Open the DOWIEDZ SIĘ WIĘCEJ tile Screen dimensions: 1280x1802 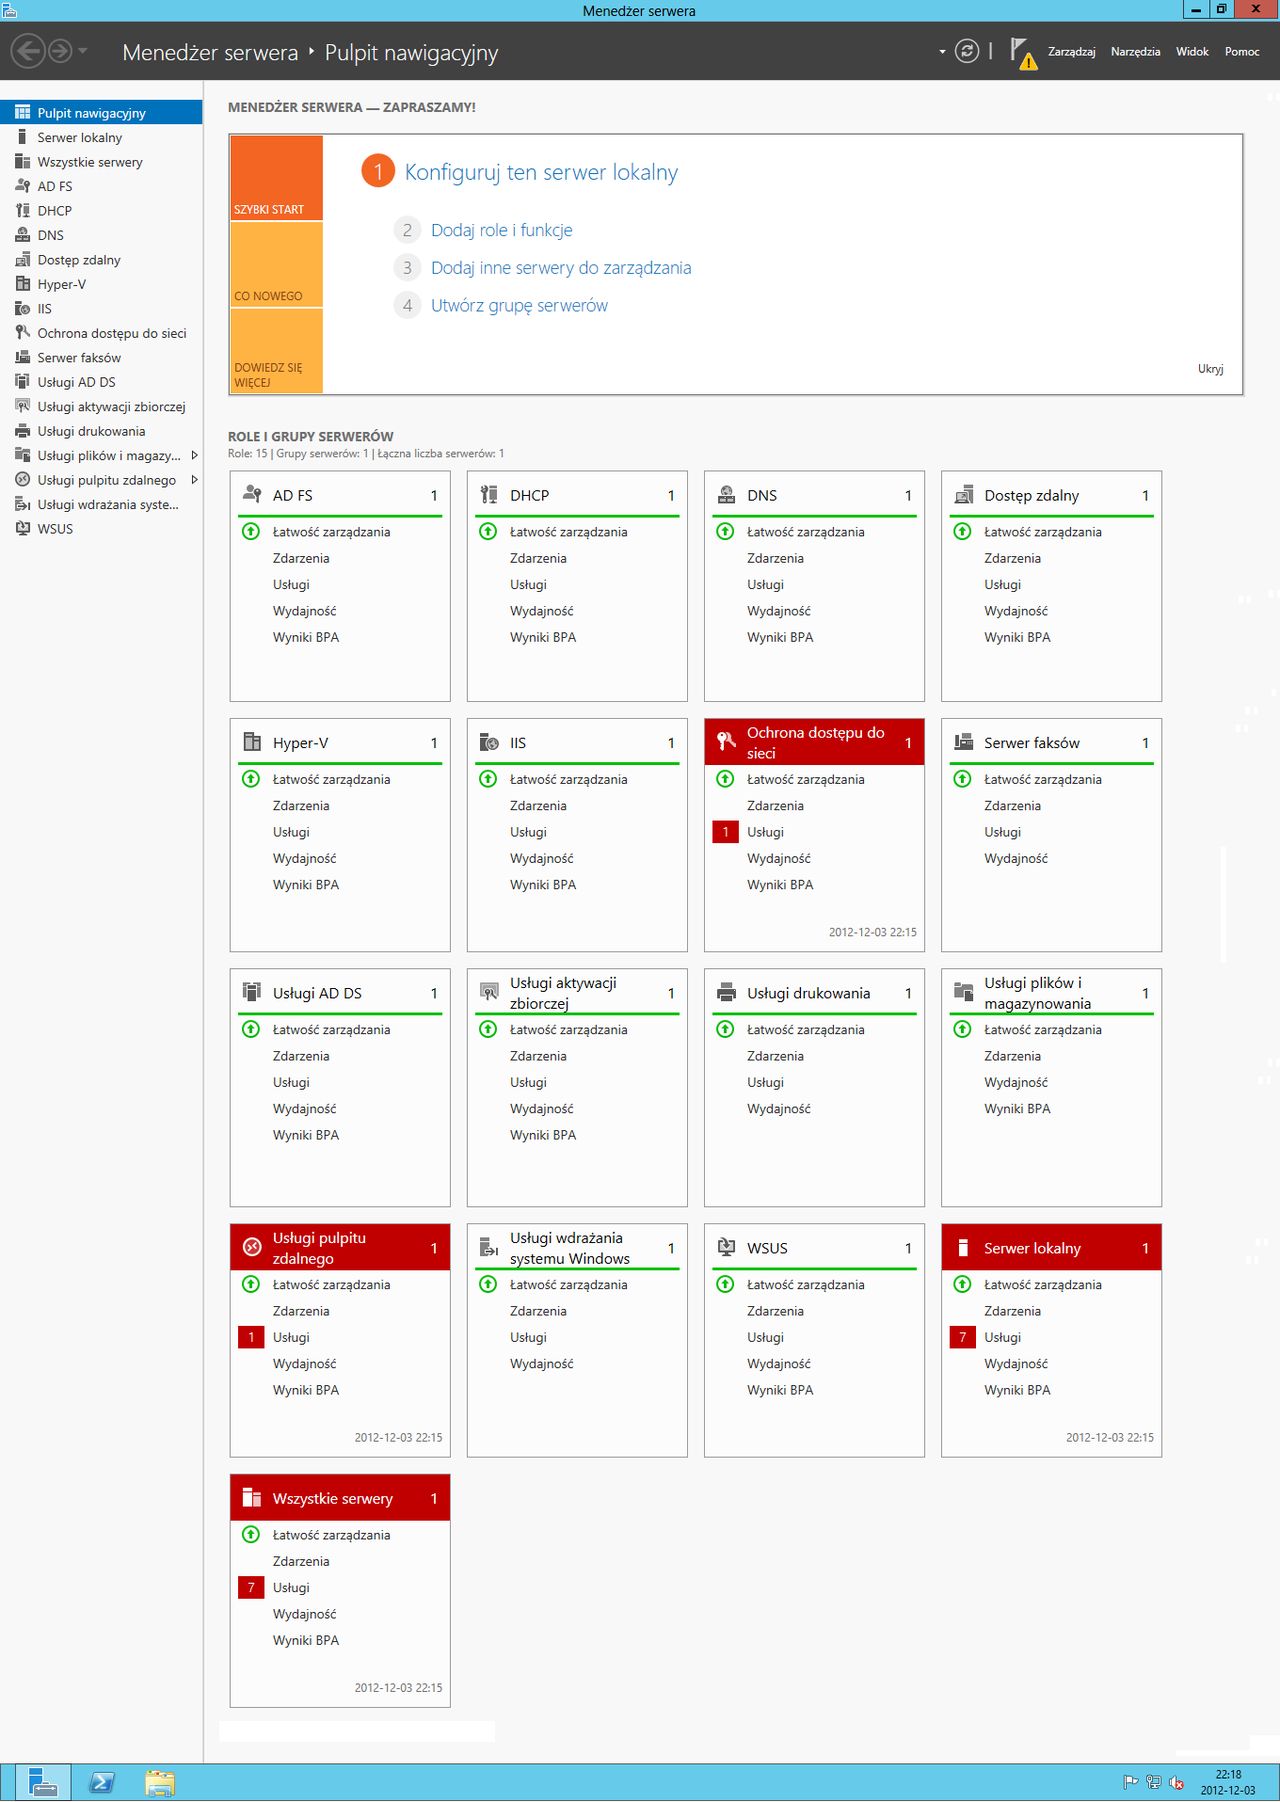pyautogui.click(x=276, y=351)
